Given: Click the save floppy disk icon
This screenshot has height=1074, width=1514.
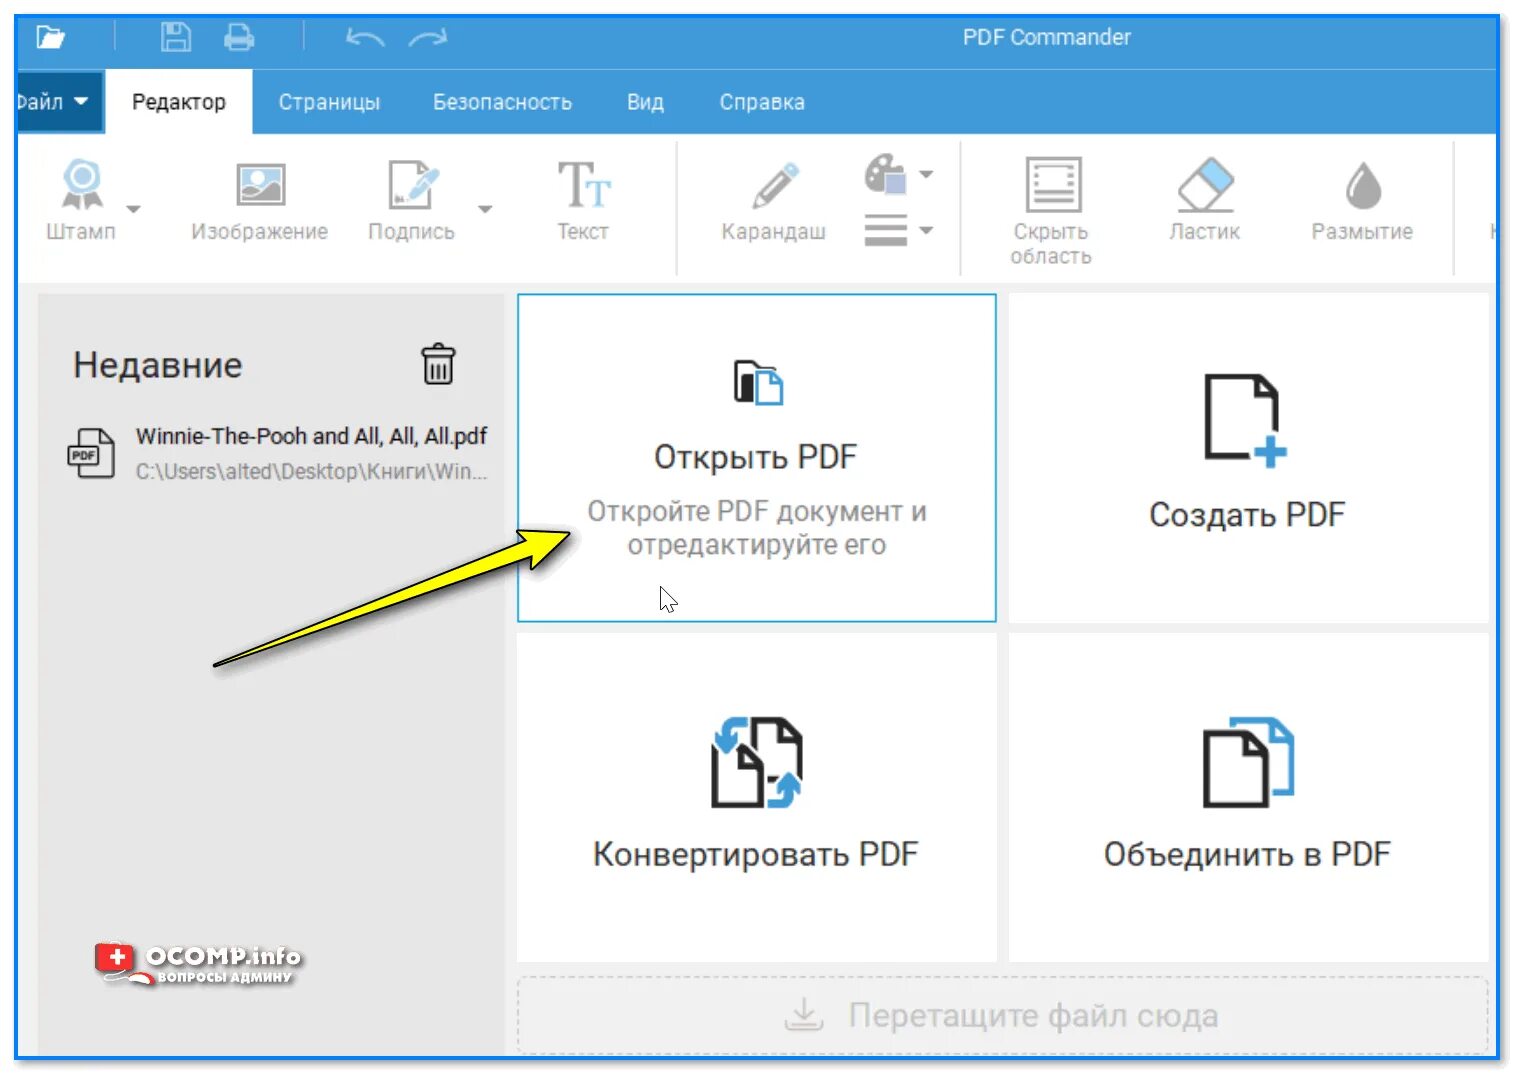Looking at the screenshot, I should pyautogui.click(x=176, y=38).
